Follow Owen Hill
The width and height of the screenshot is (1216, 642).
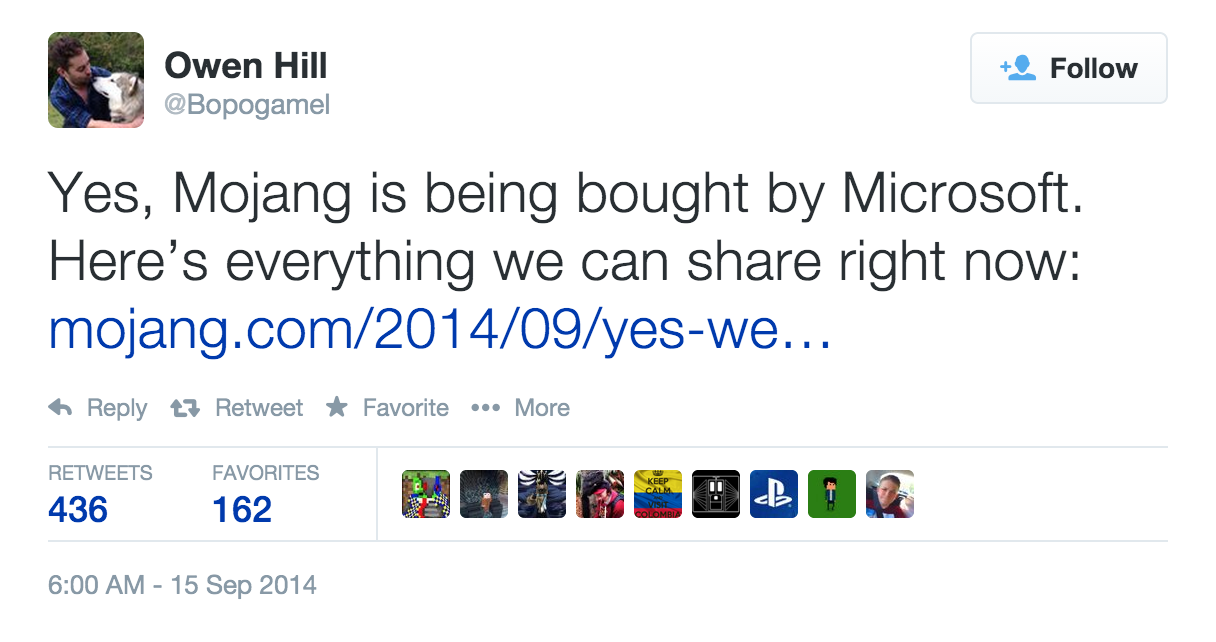(1068, 68)
